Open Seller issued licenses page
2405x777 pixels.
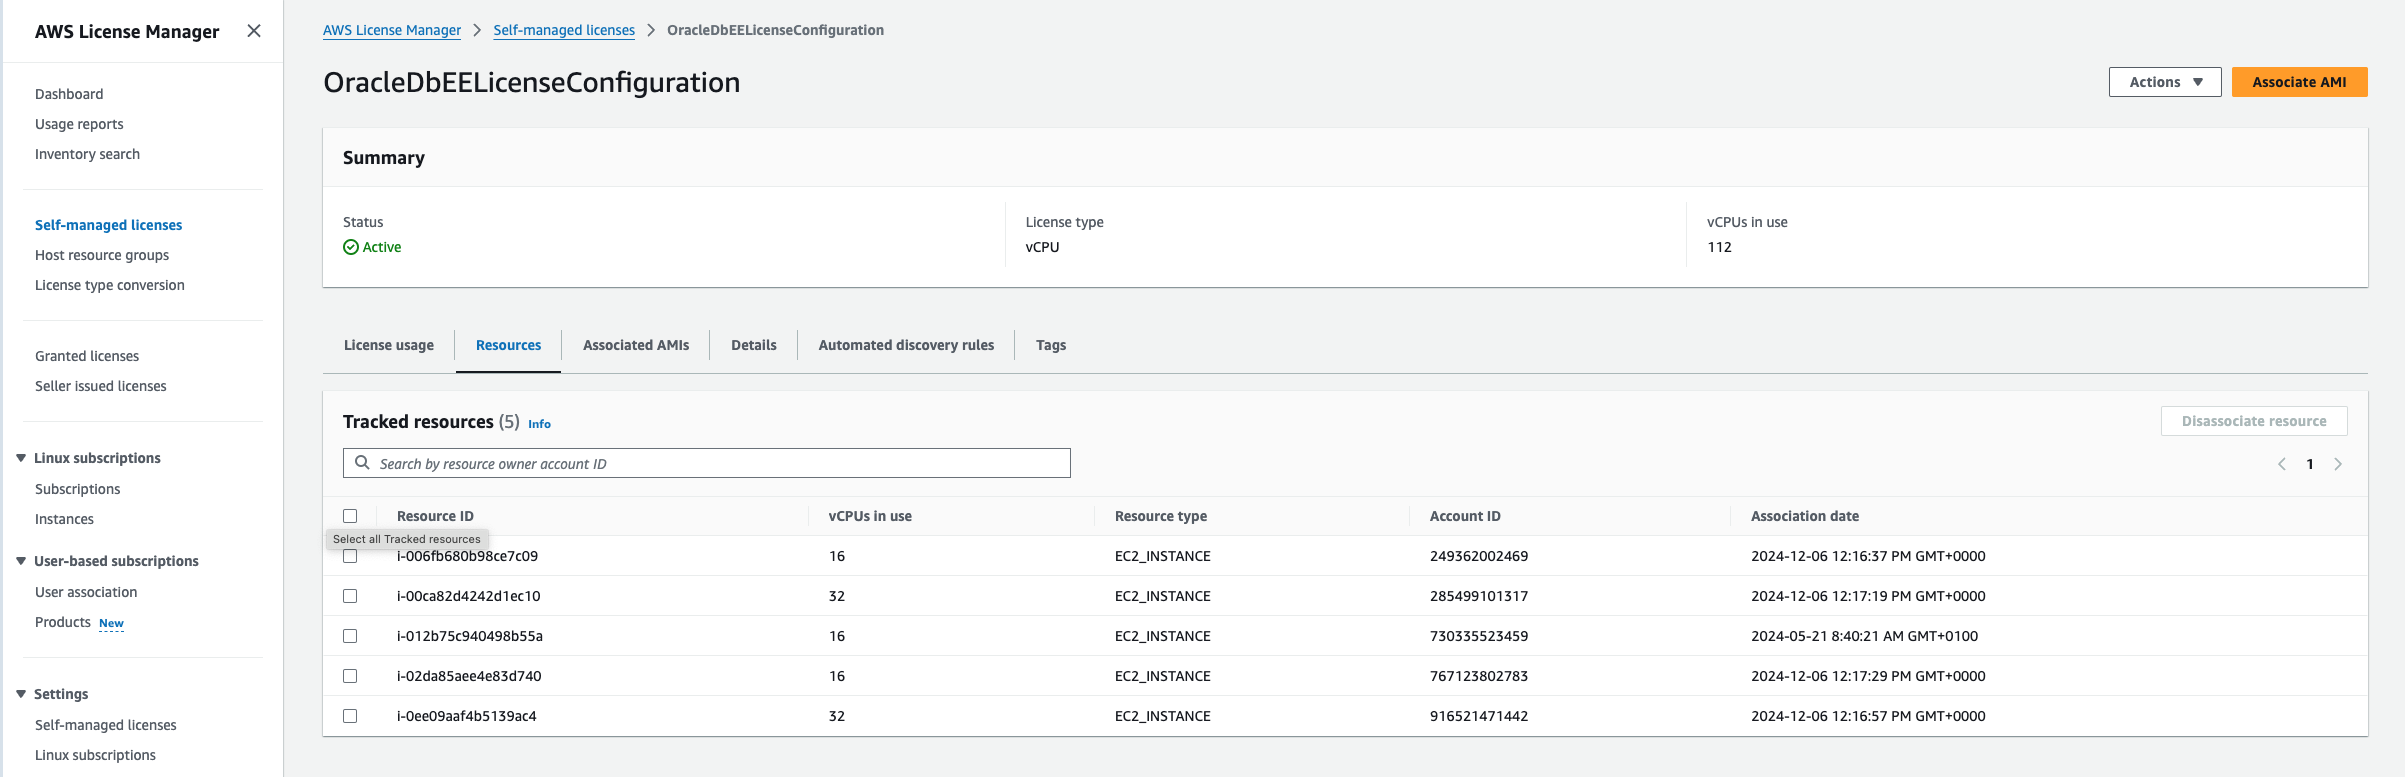pyautogui.click(x=101, y=386)
